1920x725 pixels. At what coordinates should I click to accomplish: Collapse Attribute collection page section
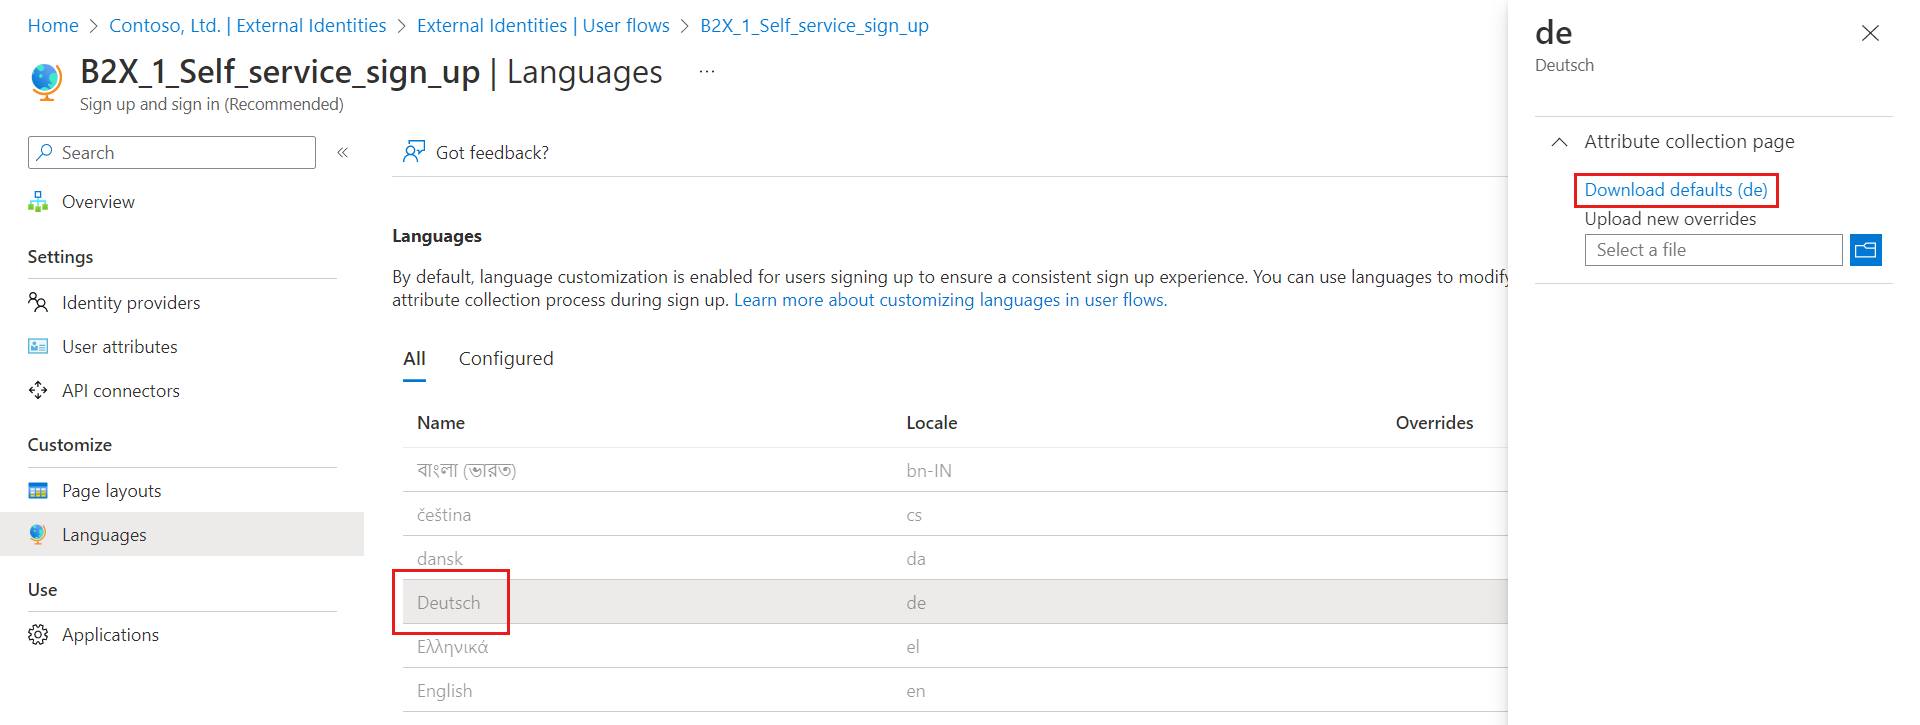point(1559,142)
